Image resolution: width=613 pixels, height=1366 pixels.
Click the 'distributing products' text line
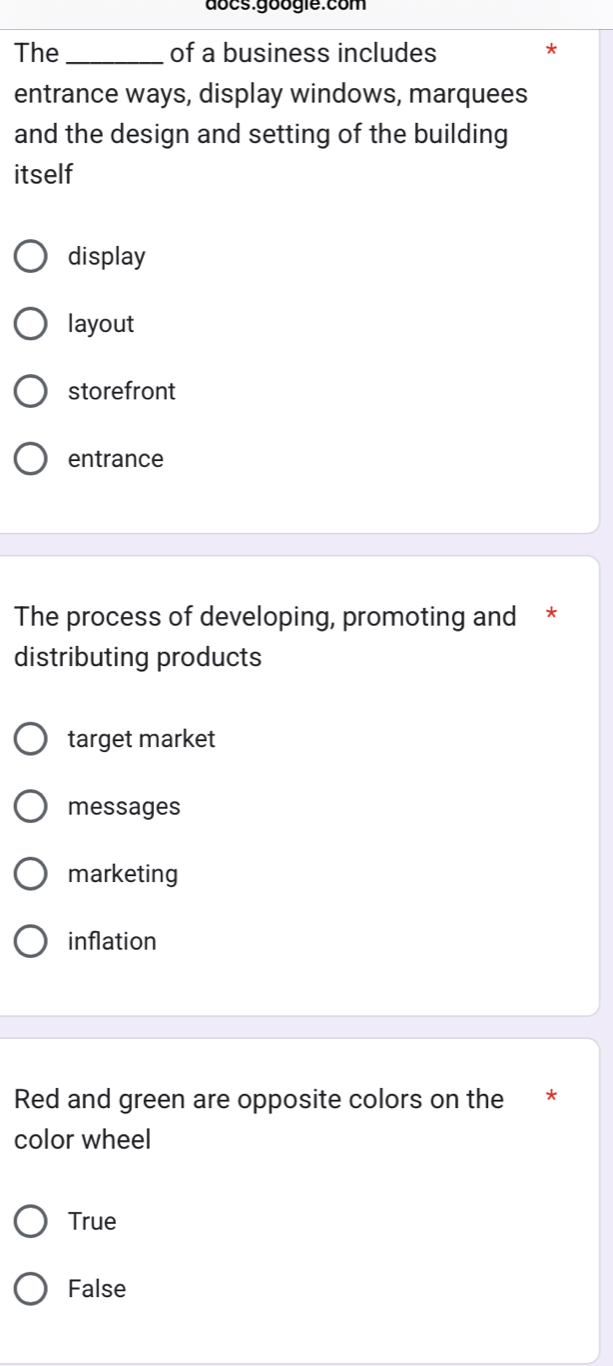pos(138,658)
